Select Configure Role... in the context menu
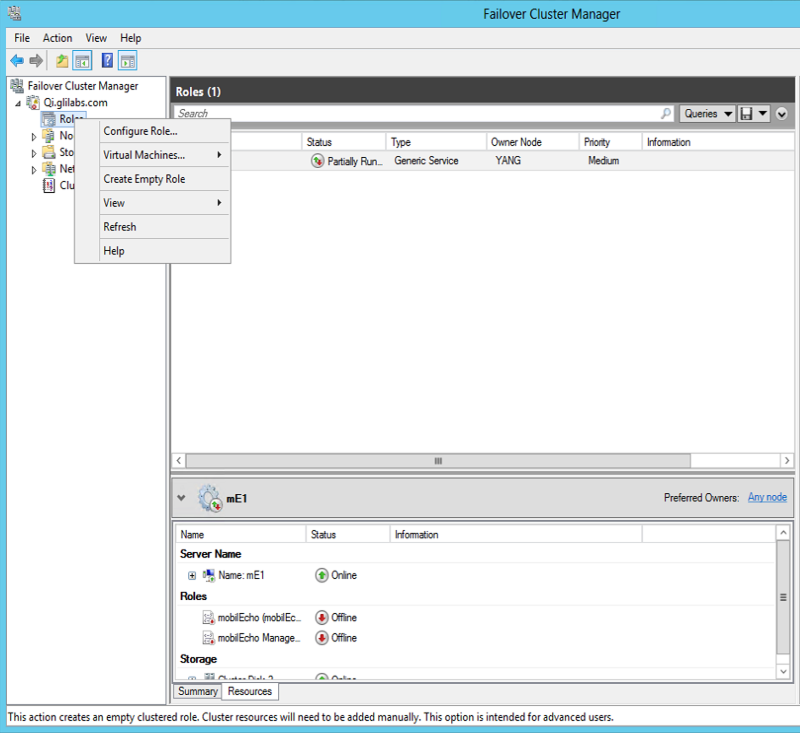The height and width of the screenshot is (733, 800). click(x=140, y=131)
